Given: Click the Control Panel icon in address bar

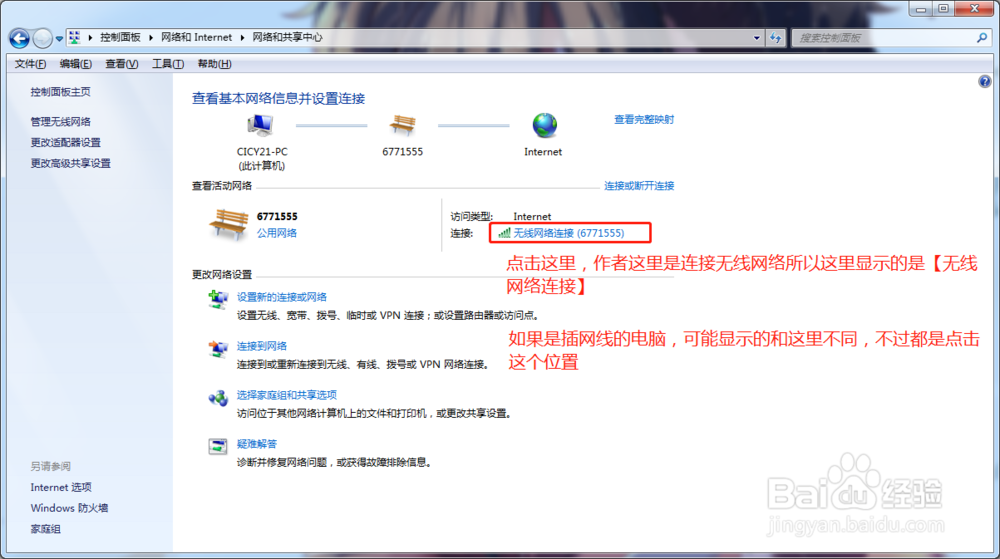Looking at the screenshot, I should point(75,38).
